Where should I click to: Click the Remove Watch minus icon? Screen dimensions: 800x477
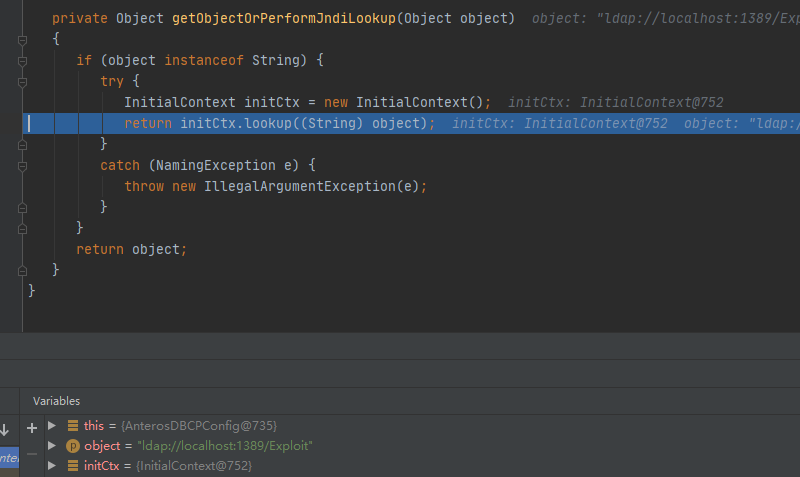[x=32, y=453]
